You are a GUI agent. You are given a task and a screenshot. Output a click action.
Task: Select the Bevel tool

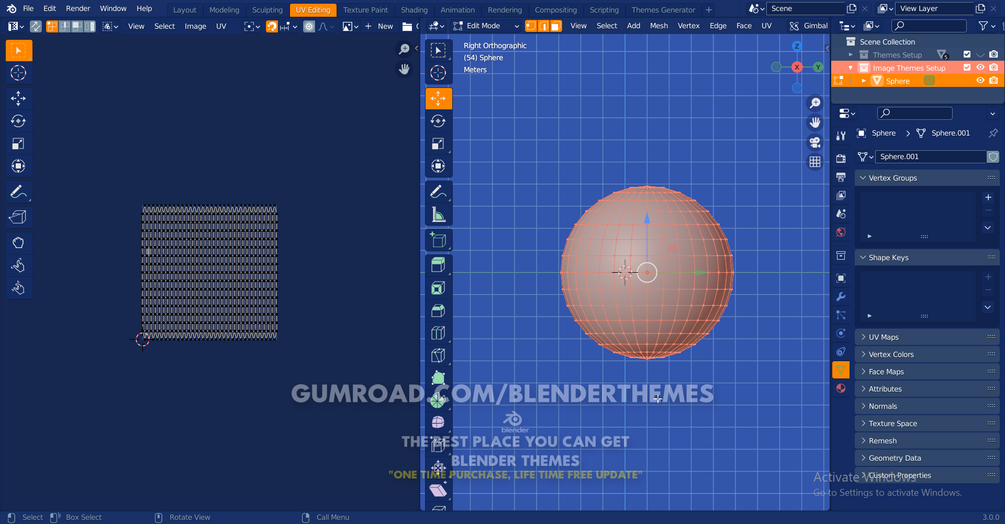click(438, 311)
